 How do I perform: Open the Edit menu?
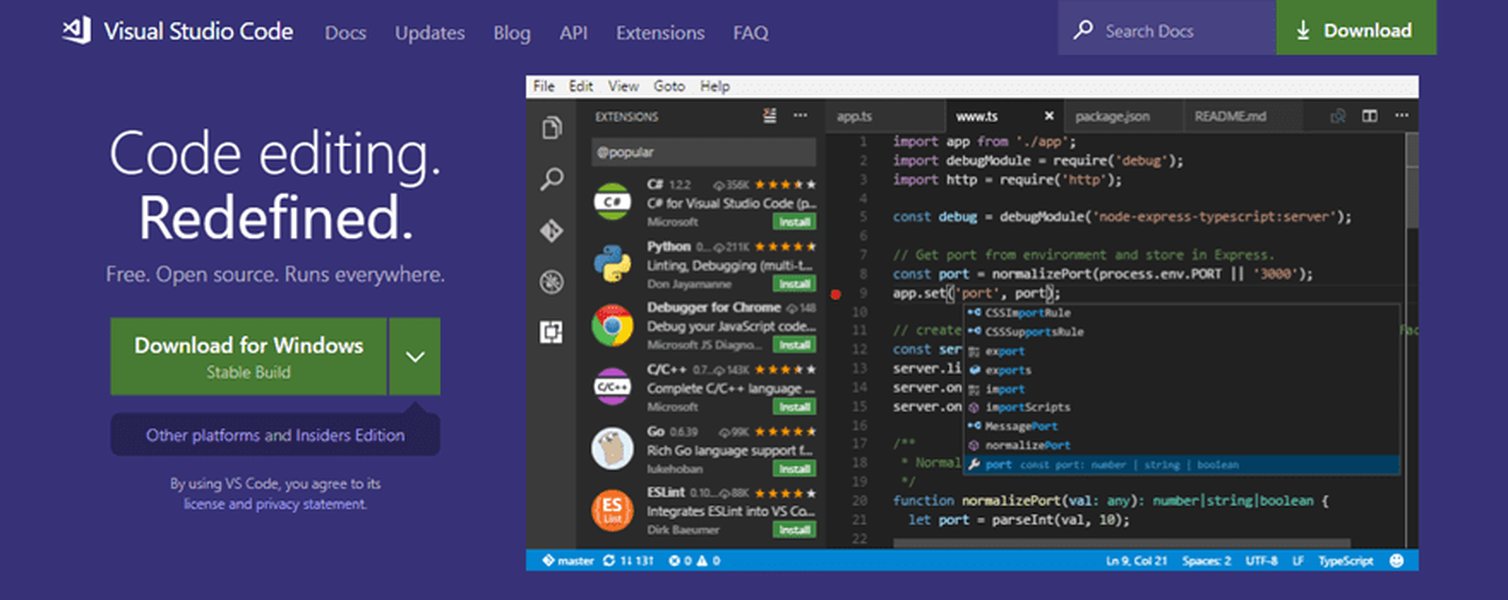581,86
